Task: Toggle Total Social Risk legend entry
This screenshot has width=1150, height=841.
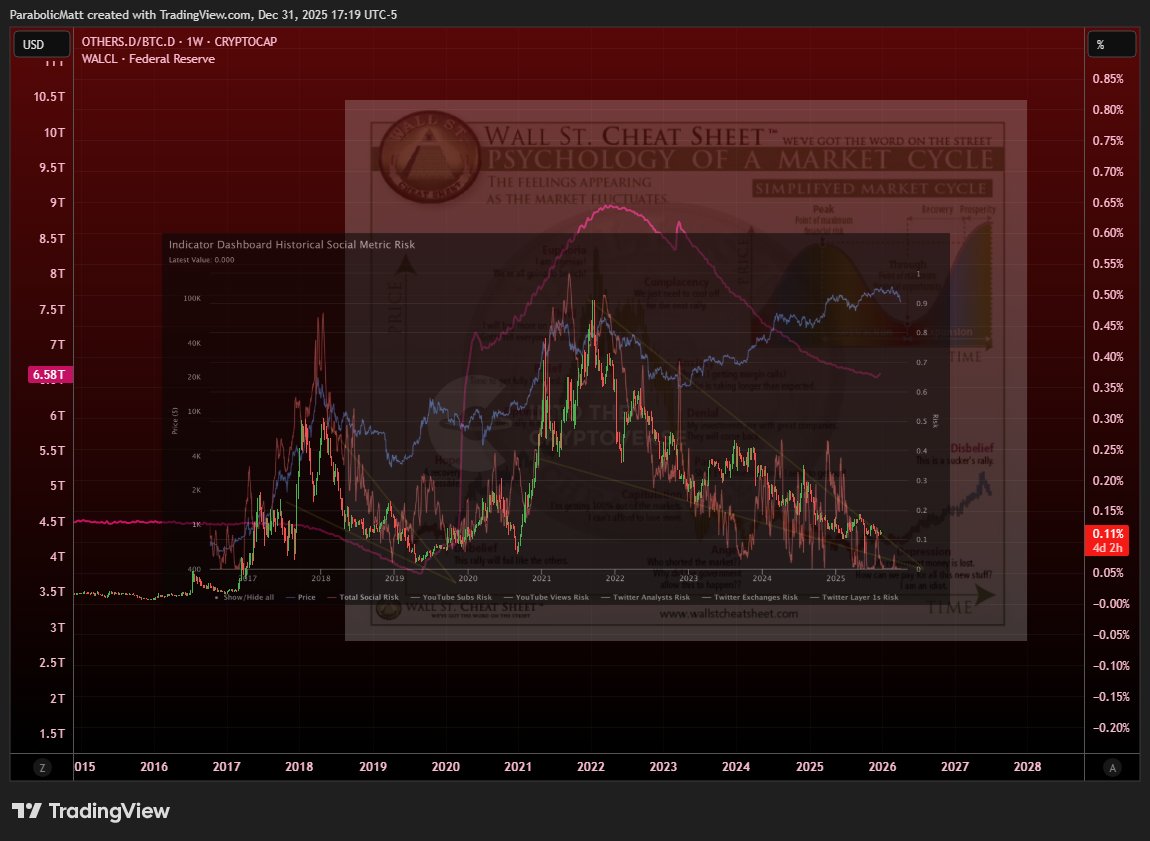Action: point(363,597)
